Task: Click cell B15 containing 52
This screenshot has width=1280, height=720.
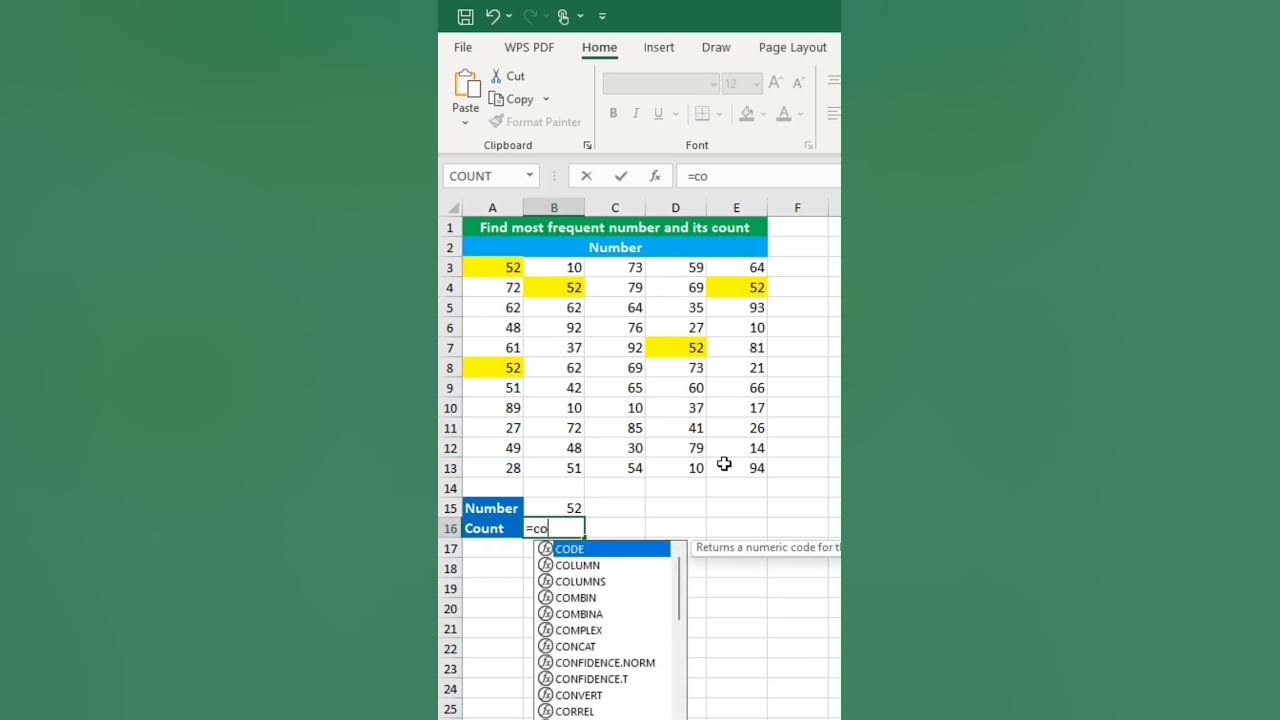Action: [554, 508]
